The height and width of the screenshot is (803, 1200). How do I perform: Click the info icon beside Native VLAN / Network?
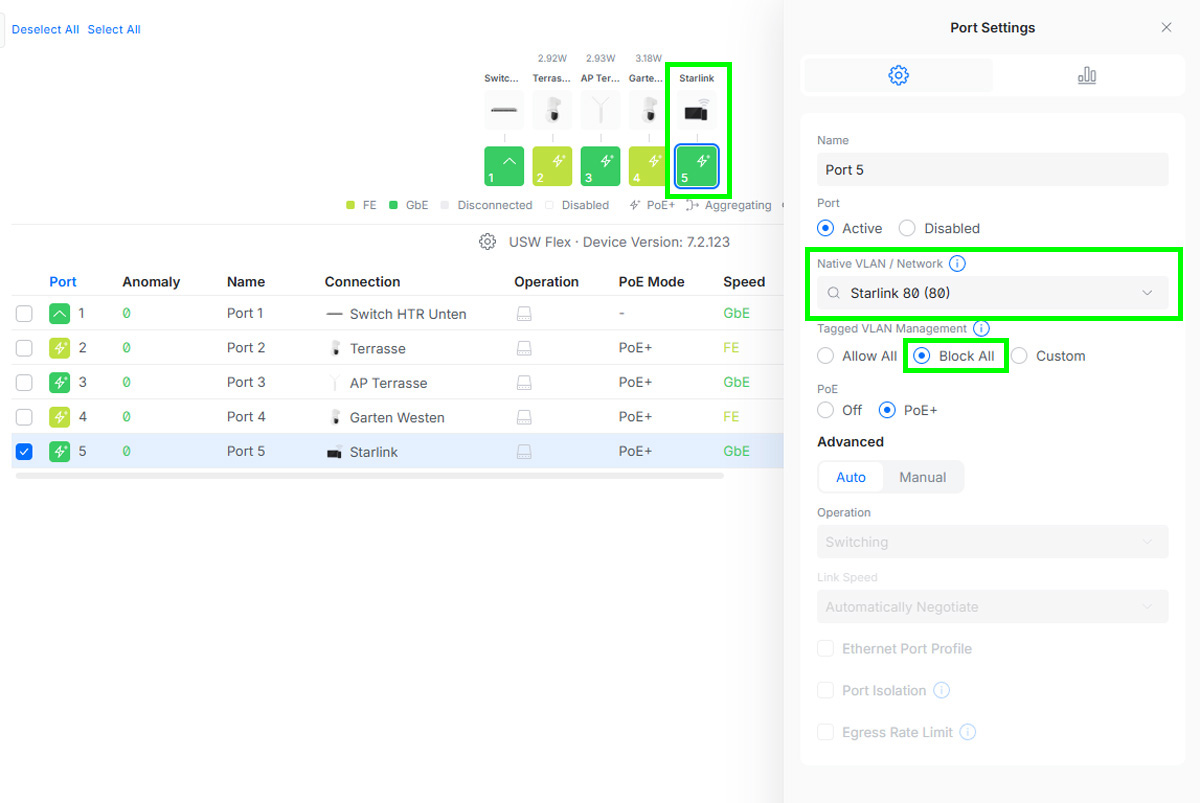click(957, 264)
